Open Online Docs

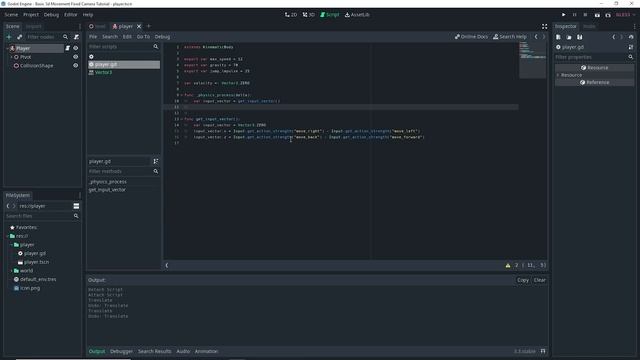tap(471, 37)
